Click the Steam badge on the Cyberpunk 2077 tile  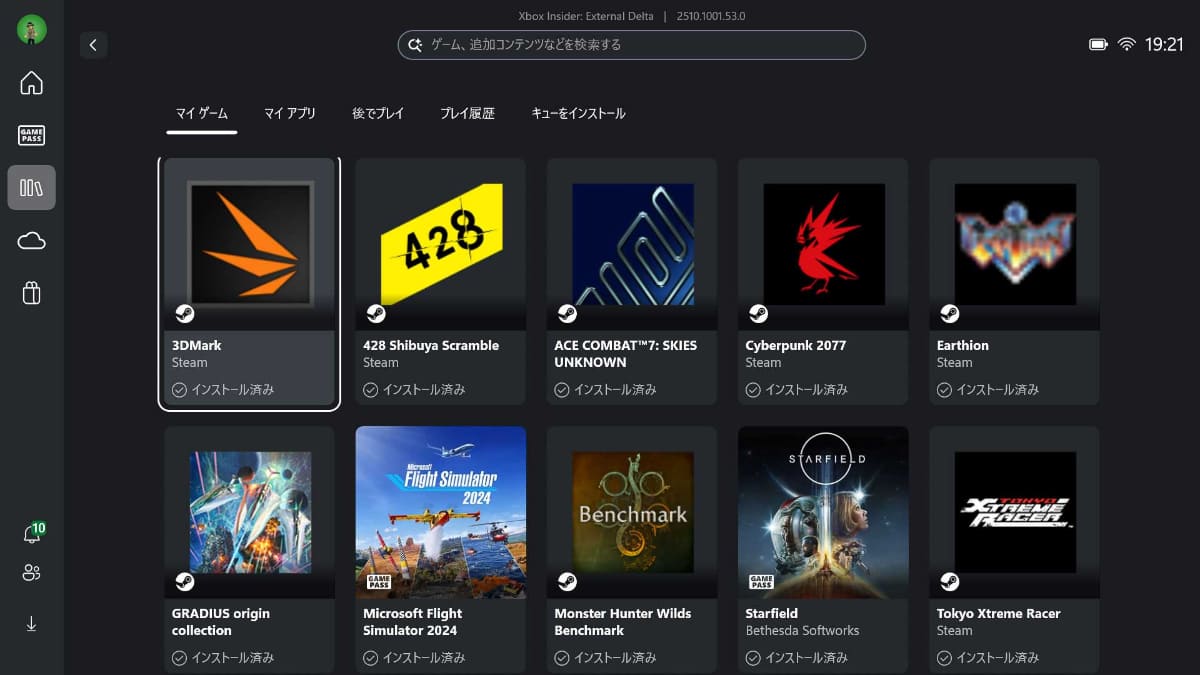pyautogui.click(x=758, y=313)
